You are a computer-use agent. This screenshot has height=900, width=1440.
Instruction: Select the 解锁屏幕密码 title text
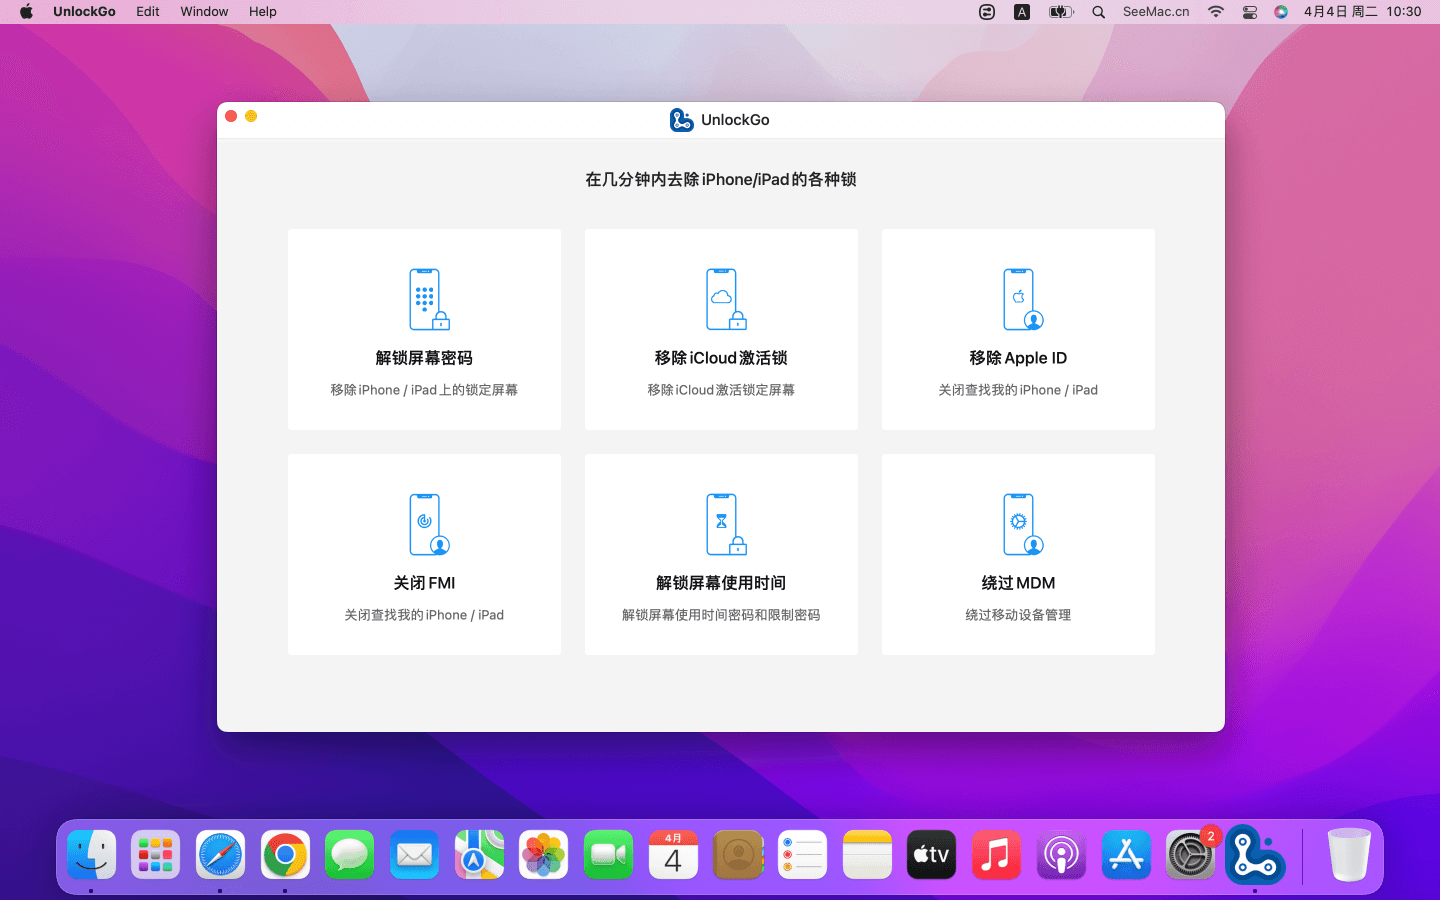pyautogui.click(x=424, y=358)
